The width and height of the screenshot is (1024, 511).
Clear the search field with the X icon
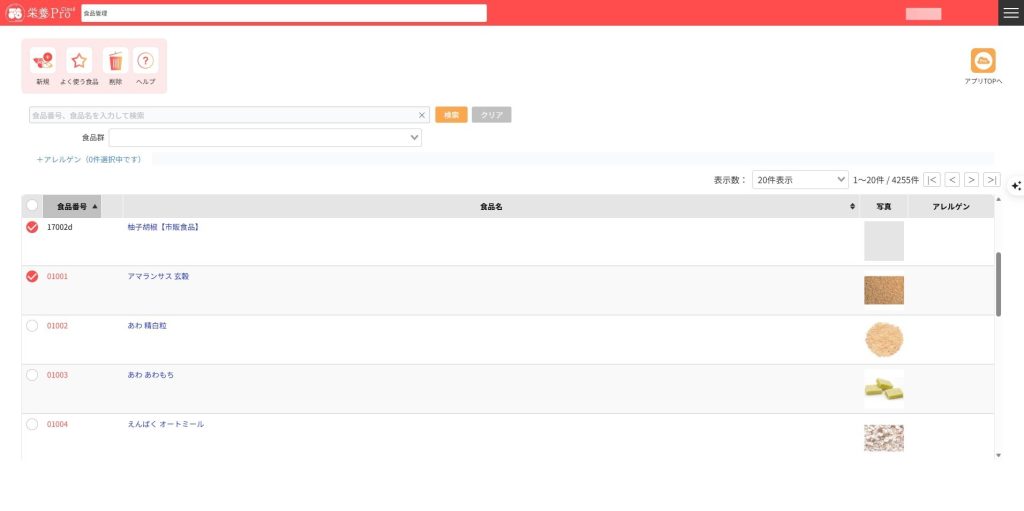(x=422, y=115)
